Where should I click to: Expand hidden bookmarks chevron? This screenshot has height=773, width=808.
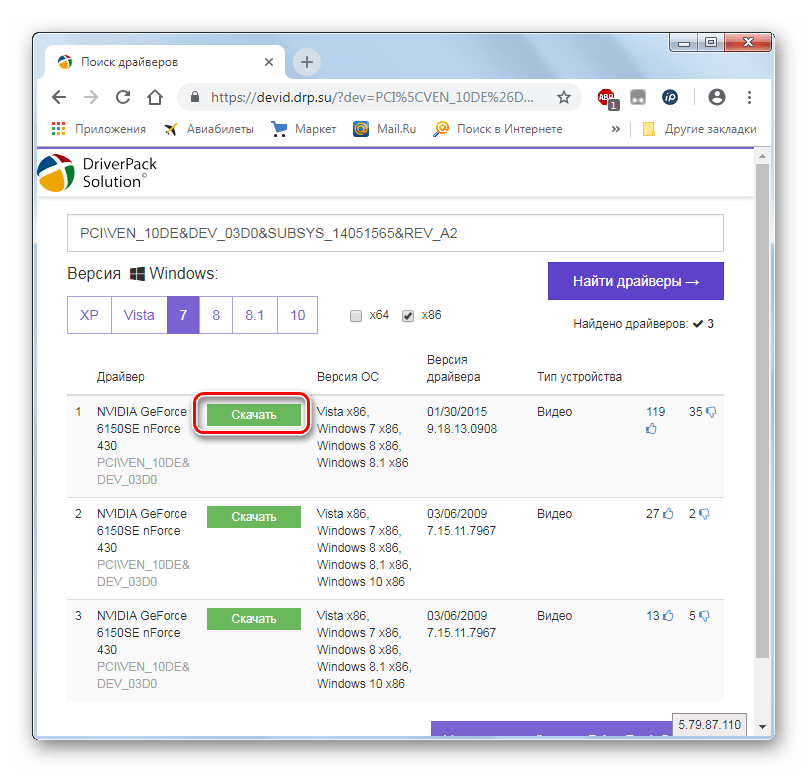(x=615, y=129)
